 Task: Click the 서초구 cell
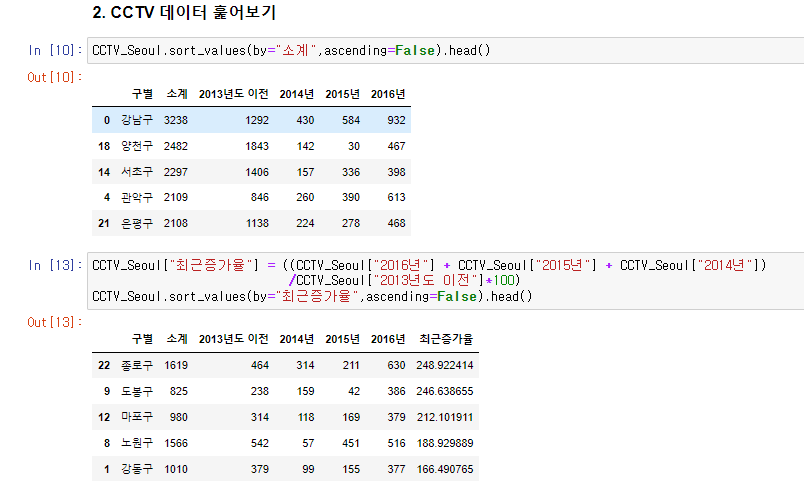click(137, 172)
